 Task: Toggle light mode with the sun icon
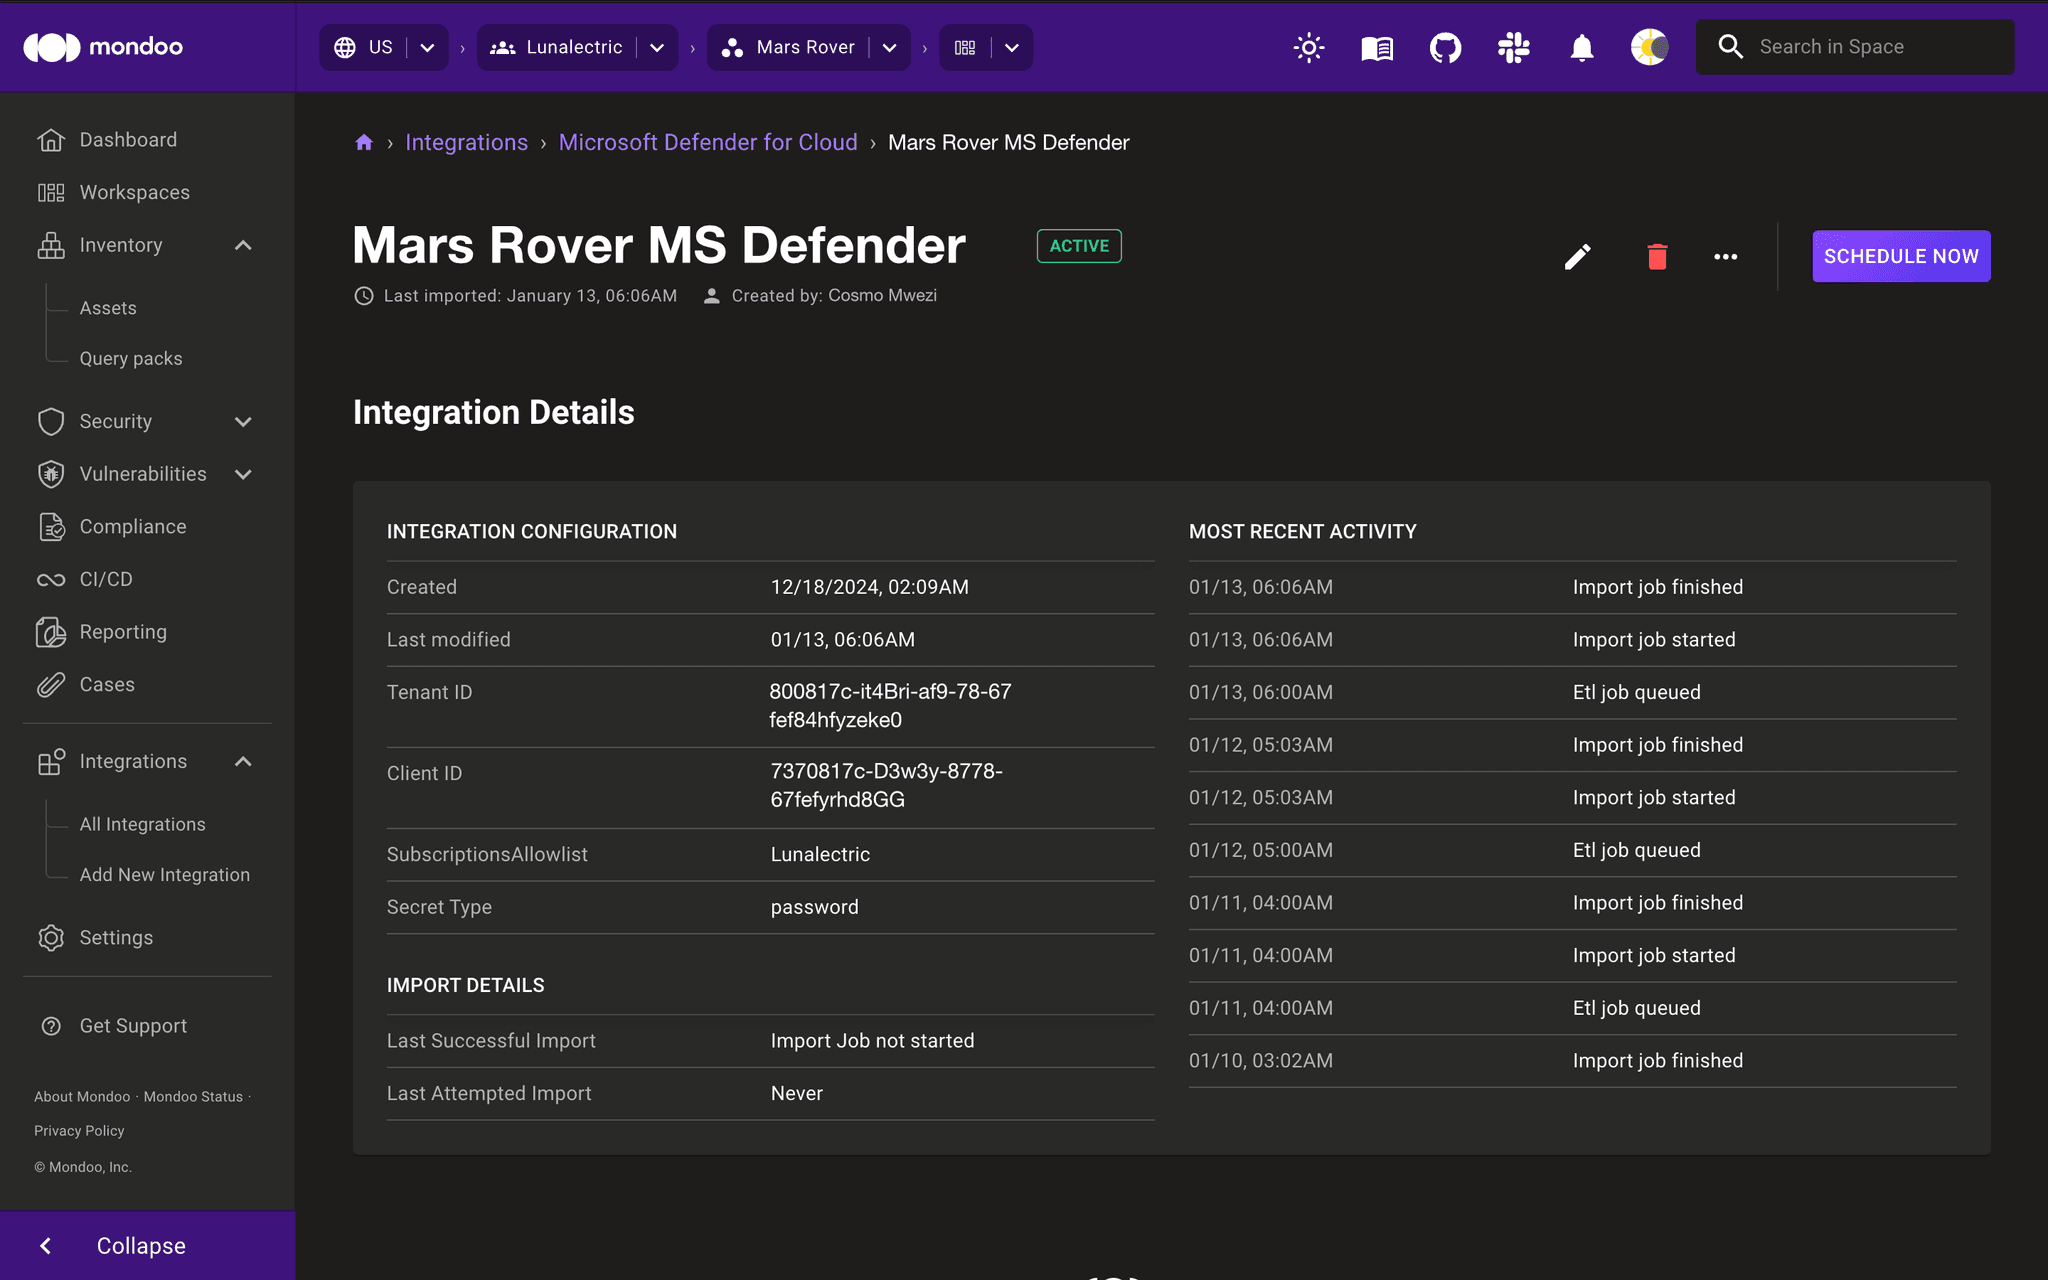(x=1308, y=47)
